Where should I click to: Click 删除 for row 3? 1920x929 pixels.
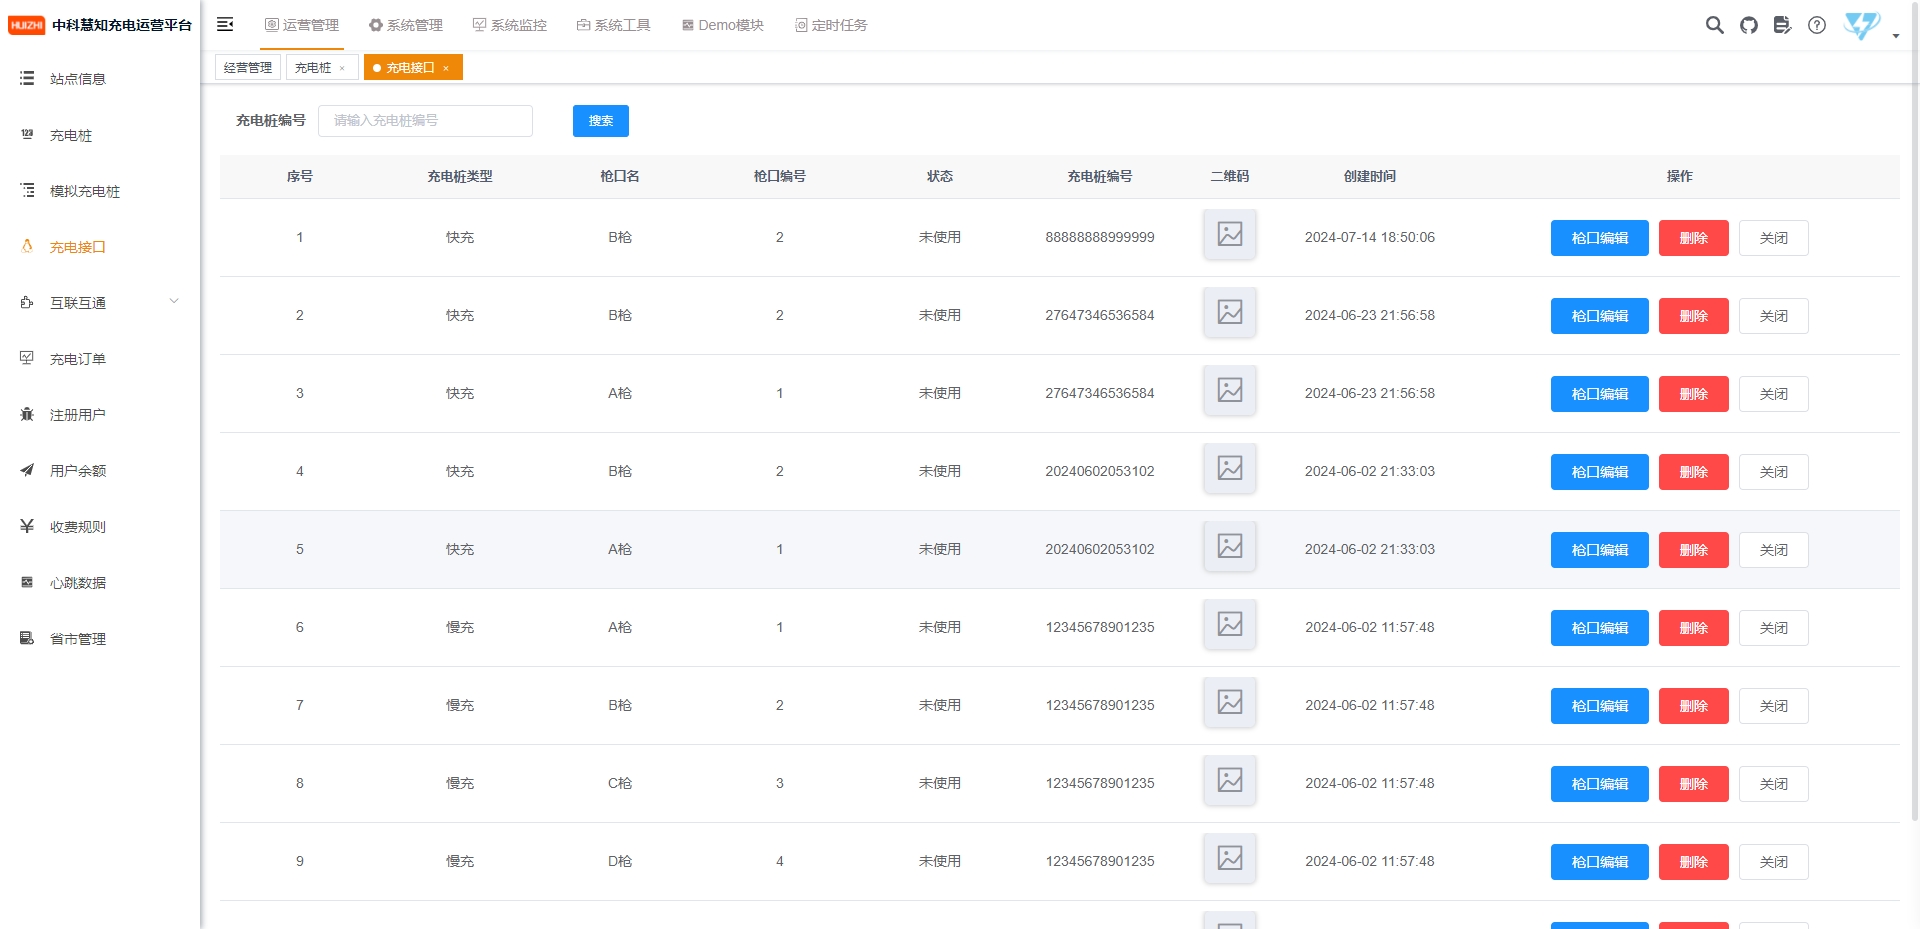(x=1694, y=394)
